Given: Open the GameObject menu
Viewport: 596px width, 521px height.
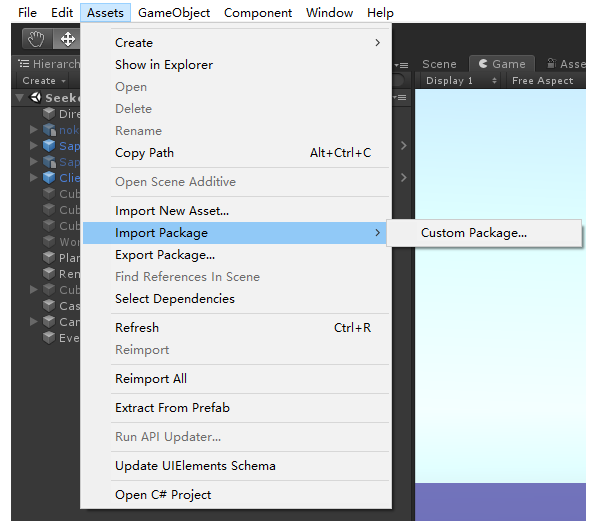Looking at the screenshot, I should point(174,13).
